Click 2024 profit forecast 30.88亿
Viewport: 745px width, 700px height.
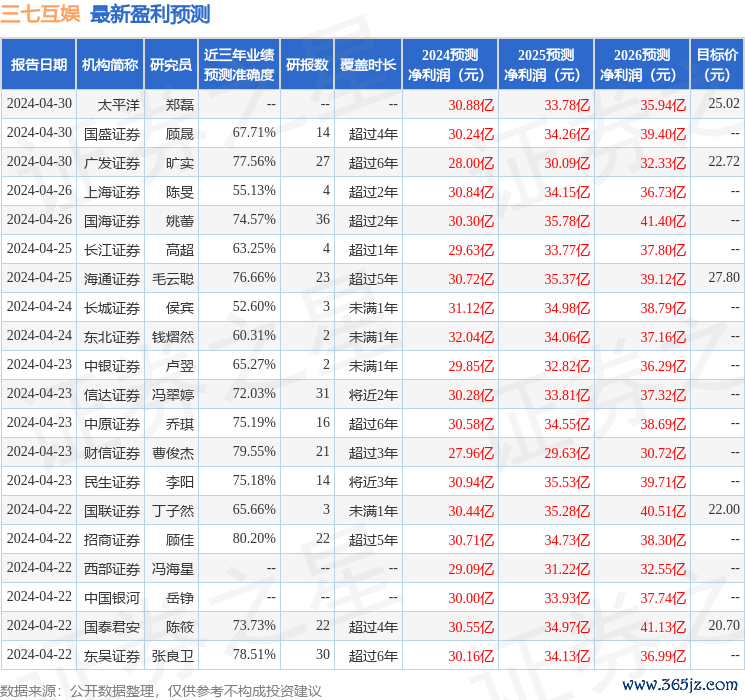point(471,105)
